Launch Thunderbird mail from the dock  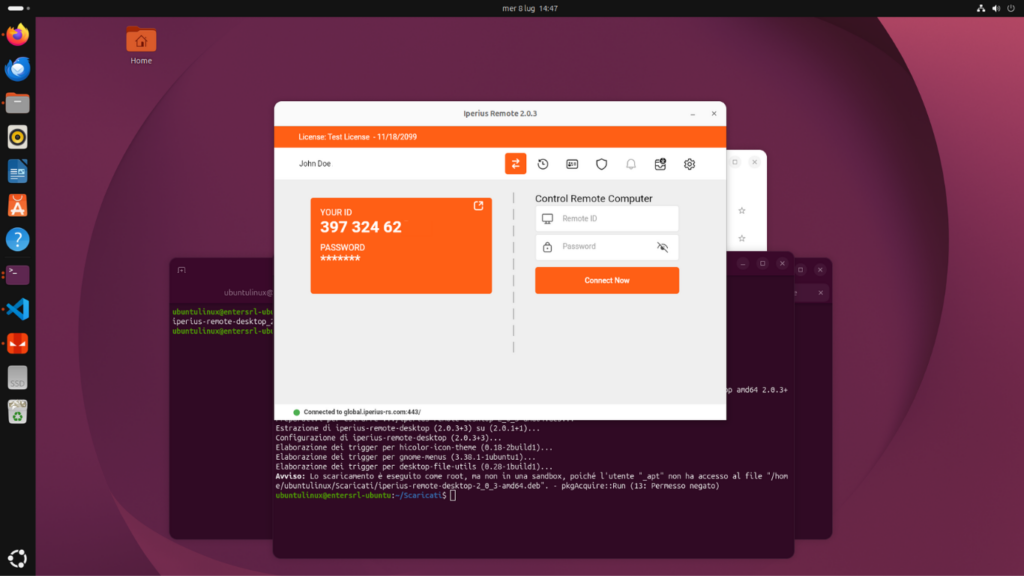click(18, 69)
